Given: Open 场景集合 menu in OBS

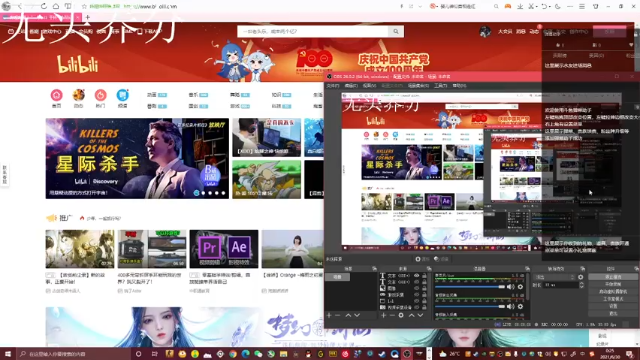Looking at the screenshot, I should pyautogui.click(x=418, y=86).
